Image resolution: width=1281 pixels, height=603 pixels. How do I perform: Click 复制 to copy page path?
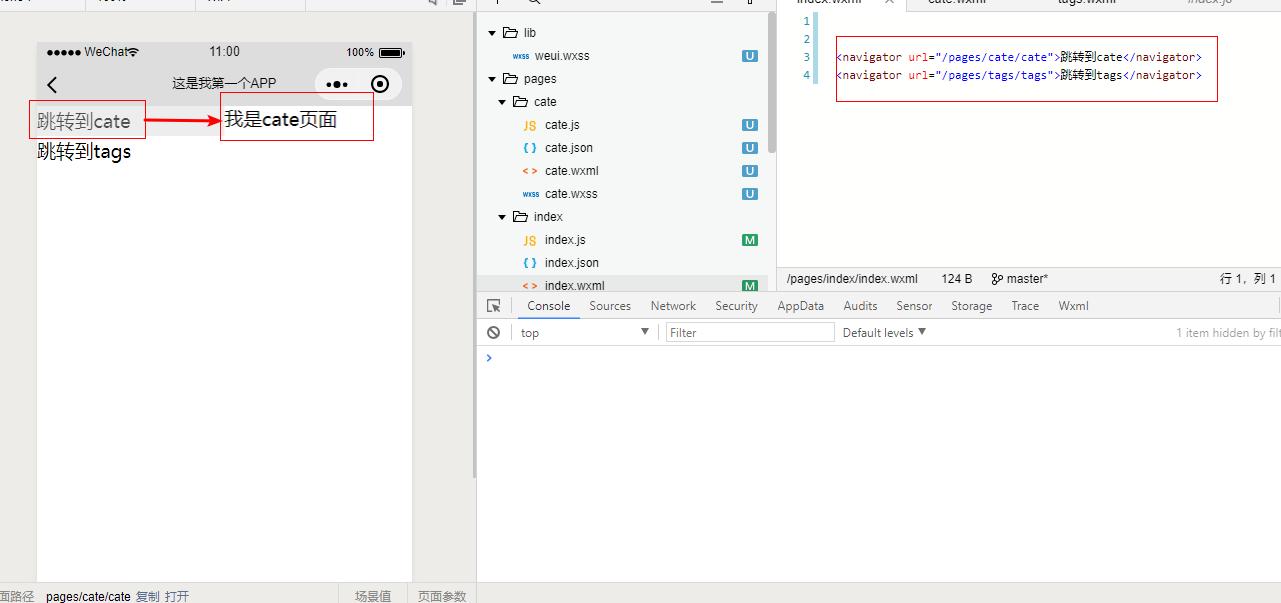pos(147,596)
